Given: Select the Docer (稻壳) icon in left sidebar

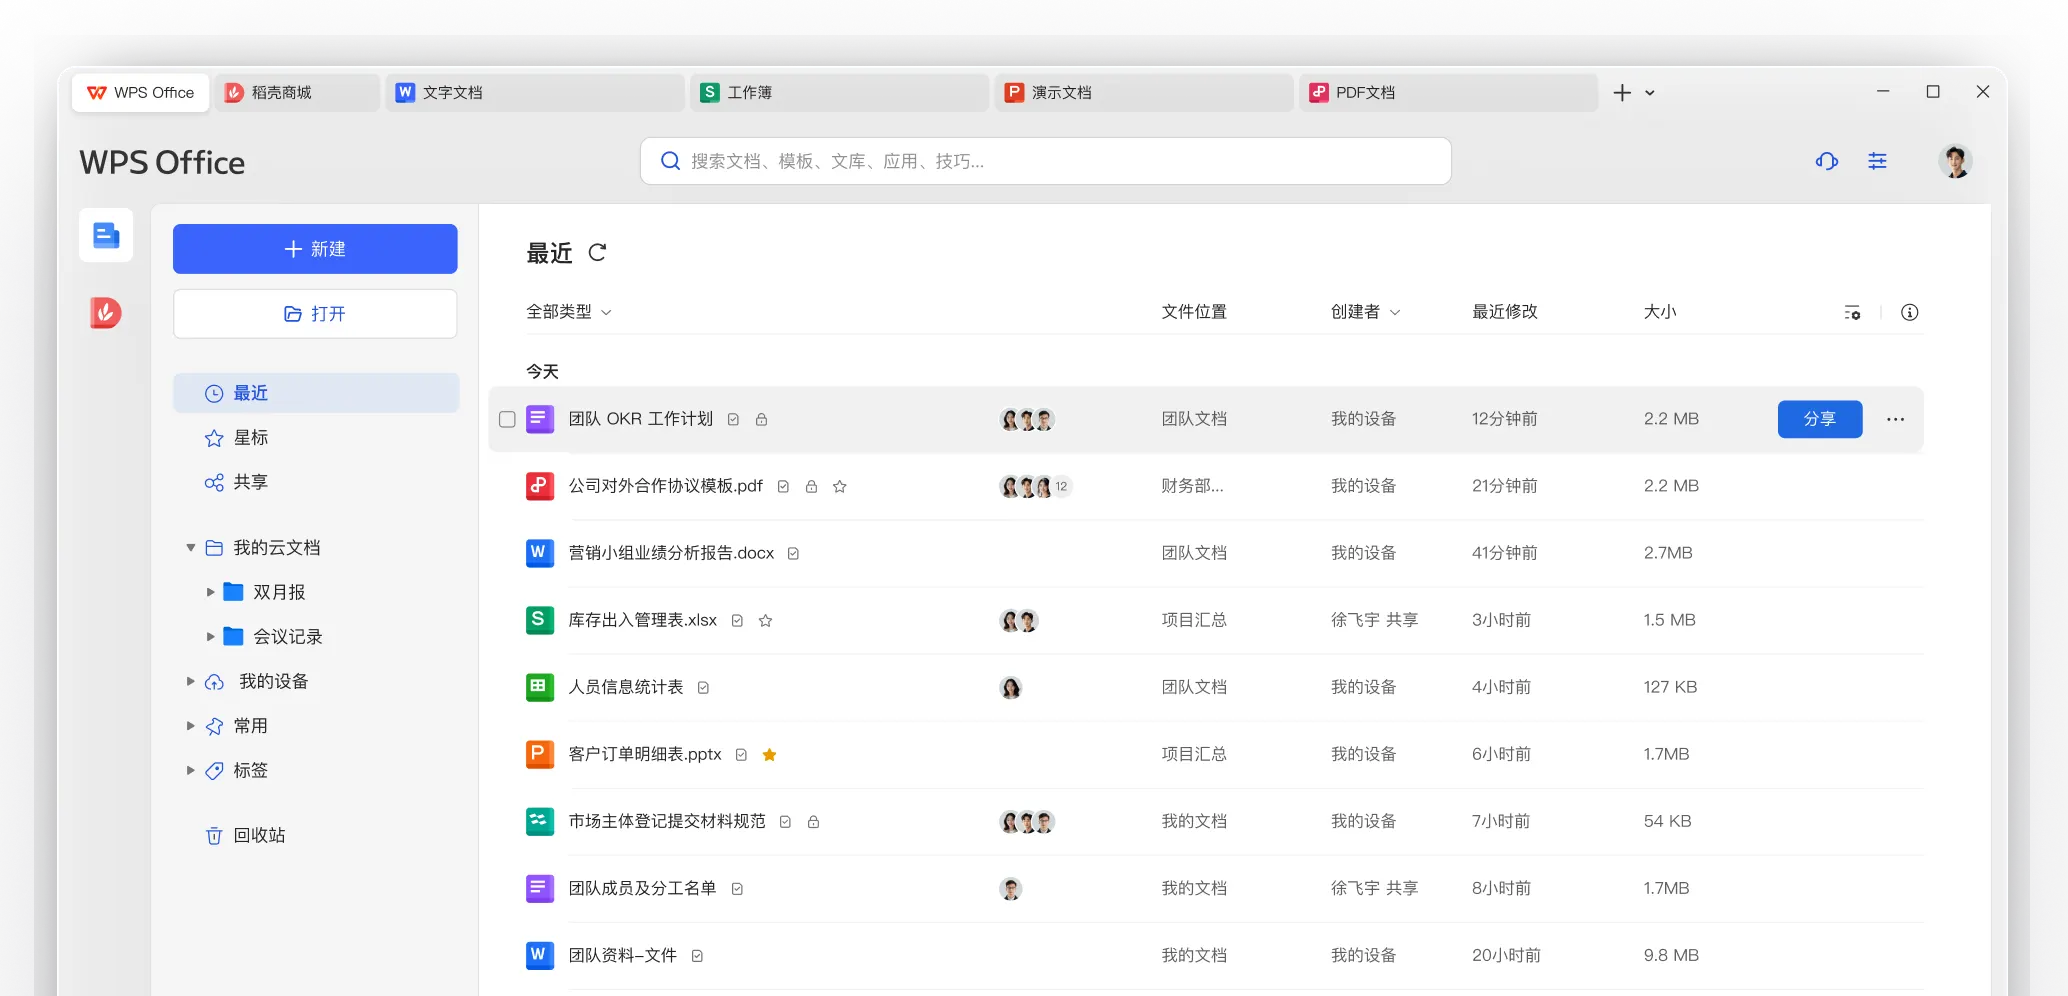Looking at the screenshot, I should (105, 312).
